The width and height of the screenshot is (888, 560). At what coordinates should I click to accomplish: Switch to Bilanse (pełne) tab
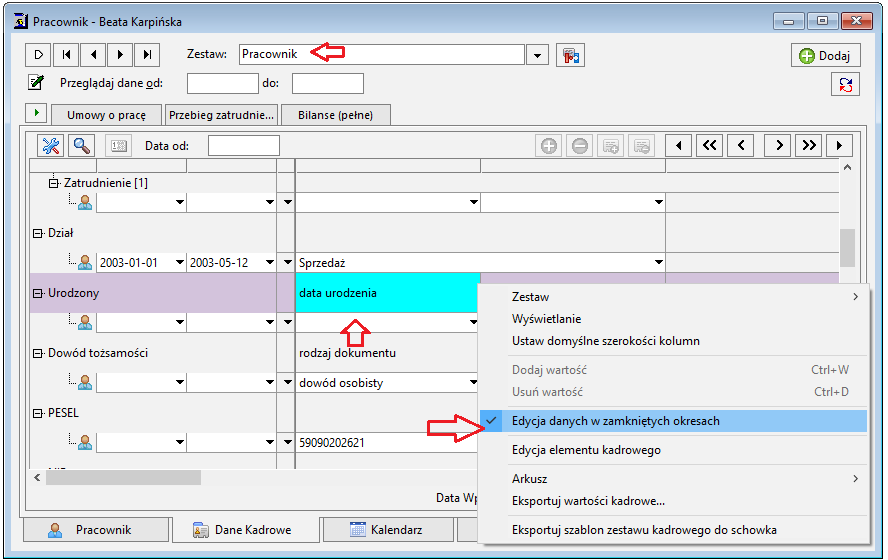(335, 115)
